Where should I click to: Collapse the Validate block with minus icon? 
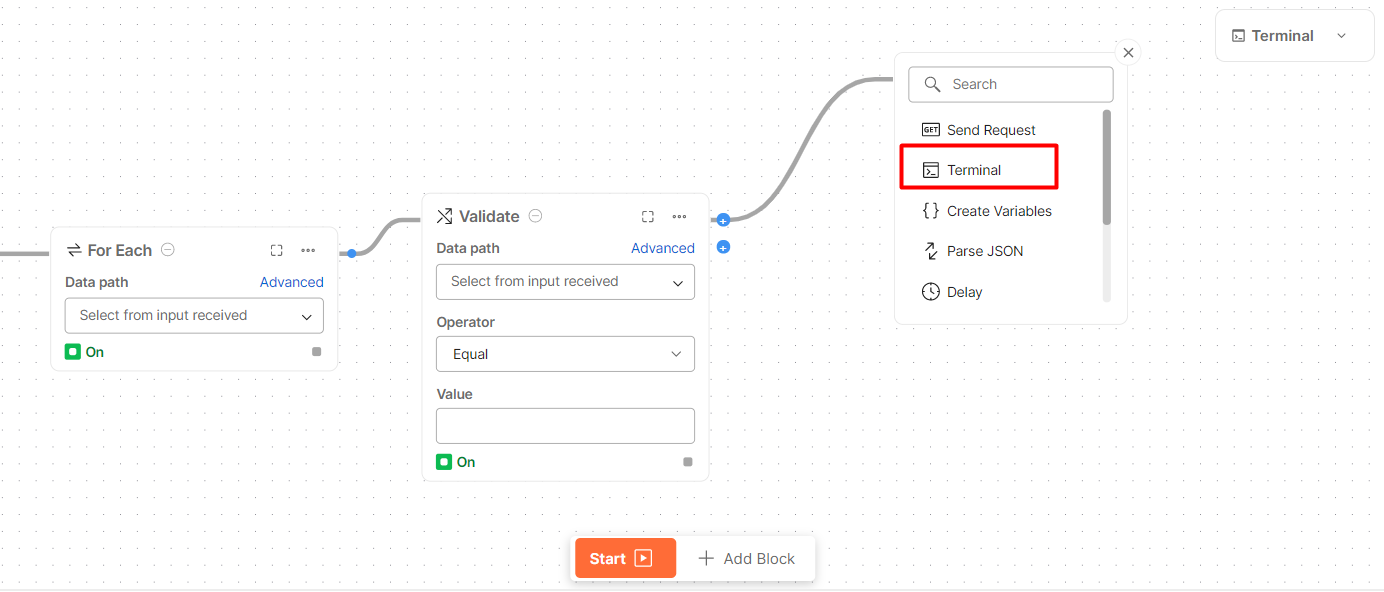pos(536,216)
